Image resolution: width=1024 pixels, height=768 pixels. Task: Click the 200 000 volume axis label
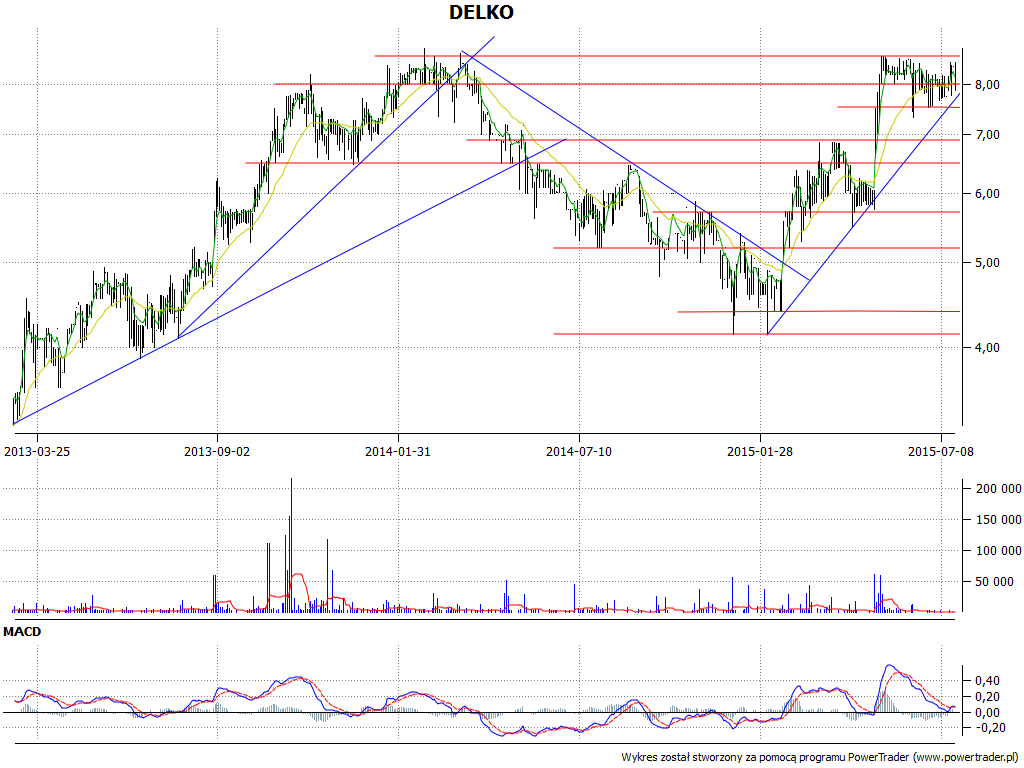click(998, 488)
